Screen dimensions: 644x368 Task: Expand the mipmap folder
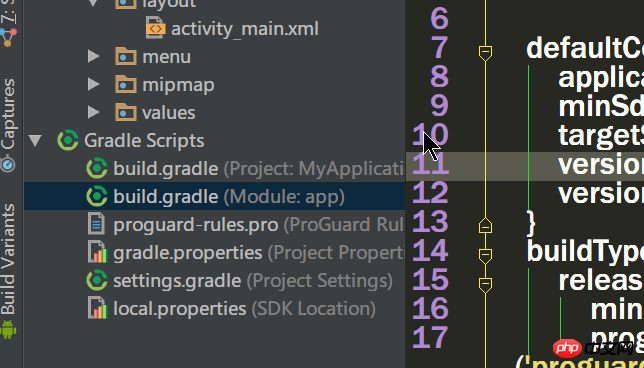(x=94, y=85)
